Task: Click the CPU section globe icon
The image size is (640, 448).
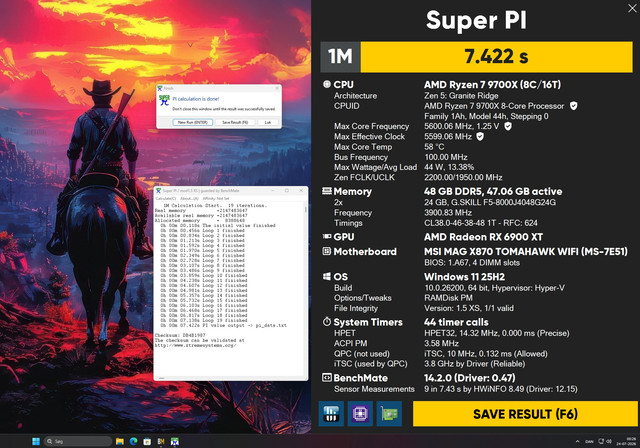Action: (x=327, y=84)
